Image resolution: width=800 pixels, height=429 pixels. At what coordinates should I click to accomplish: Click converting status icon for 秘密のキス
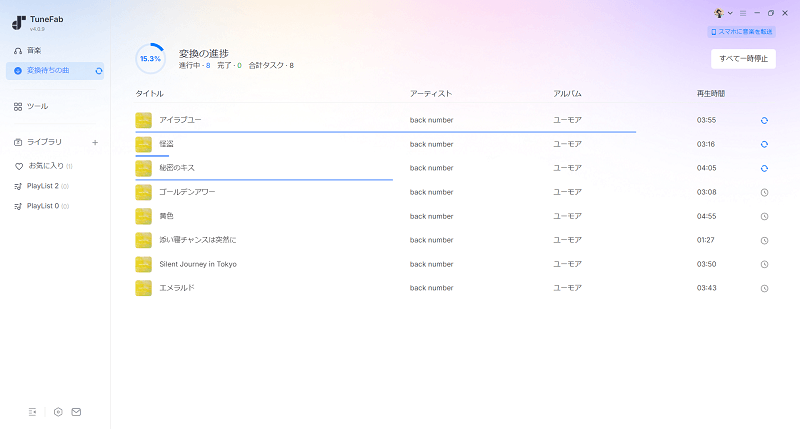(x=764, y=168)
